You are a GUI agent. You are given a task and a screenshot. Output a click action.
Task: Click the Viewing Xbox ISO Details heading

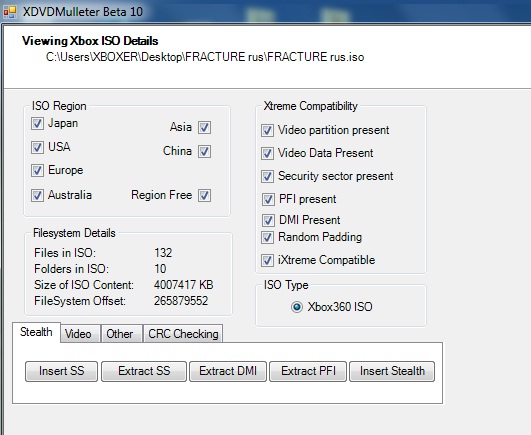coord(90,41)
